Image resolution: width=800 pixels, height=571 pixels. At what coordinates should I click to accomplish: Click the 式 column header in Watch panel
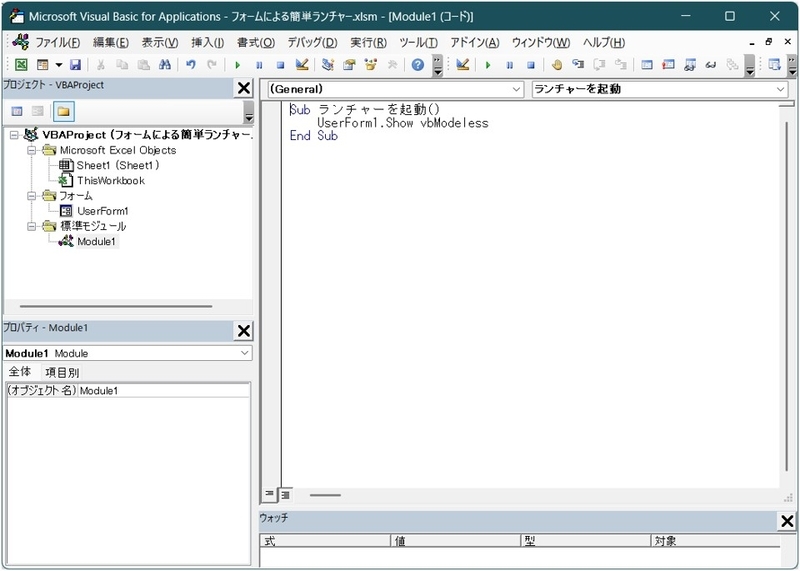point(324,541)
